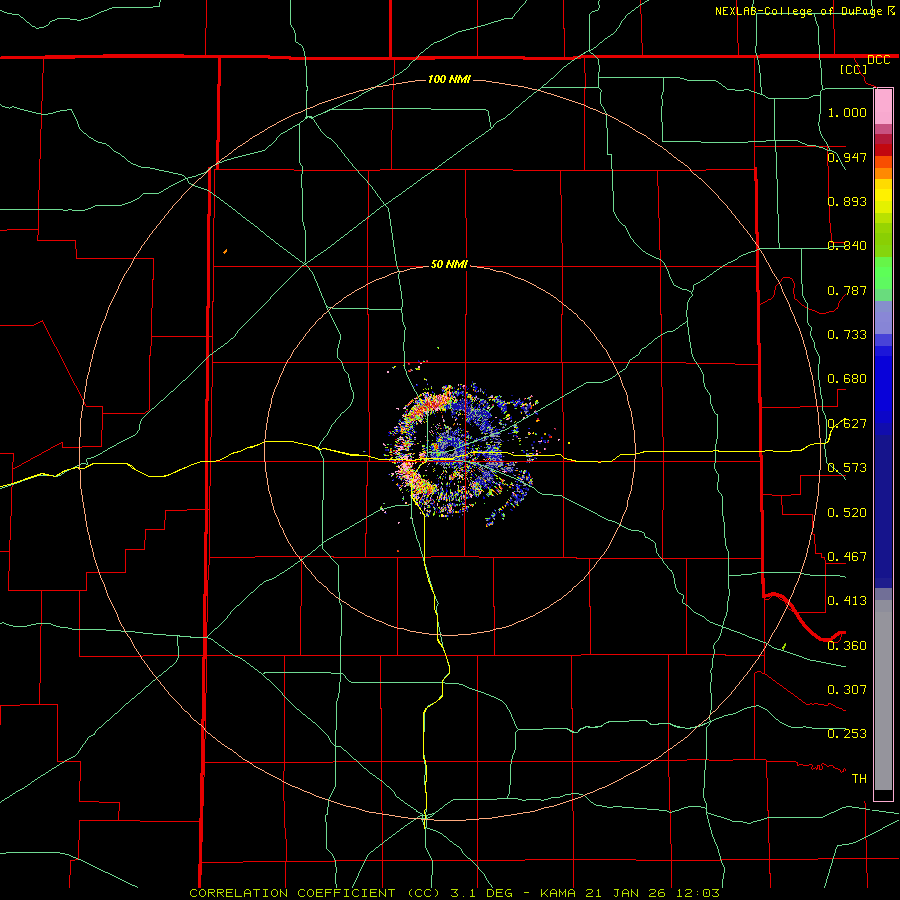
Task: Click the 0.947 legend value
Action: (x=847, y=157)
